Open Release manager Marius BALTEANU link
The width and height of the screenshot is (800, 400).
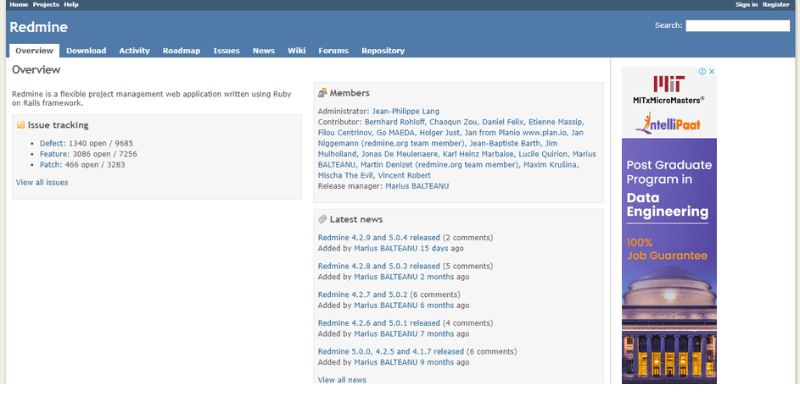(417, 186)
